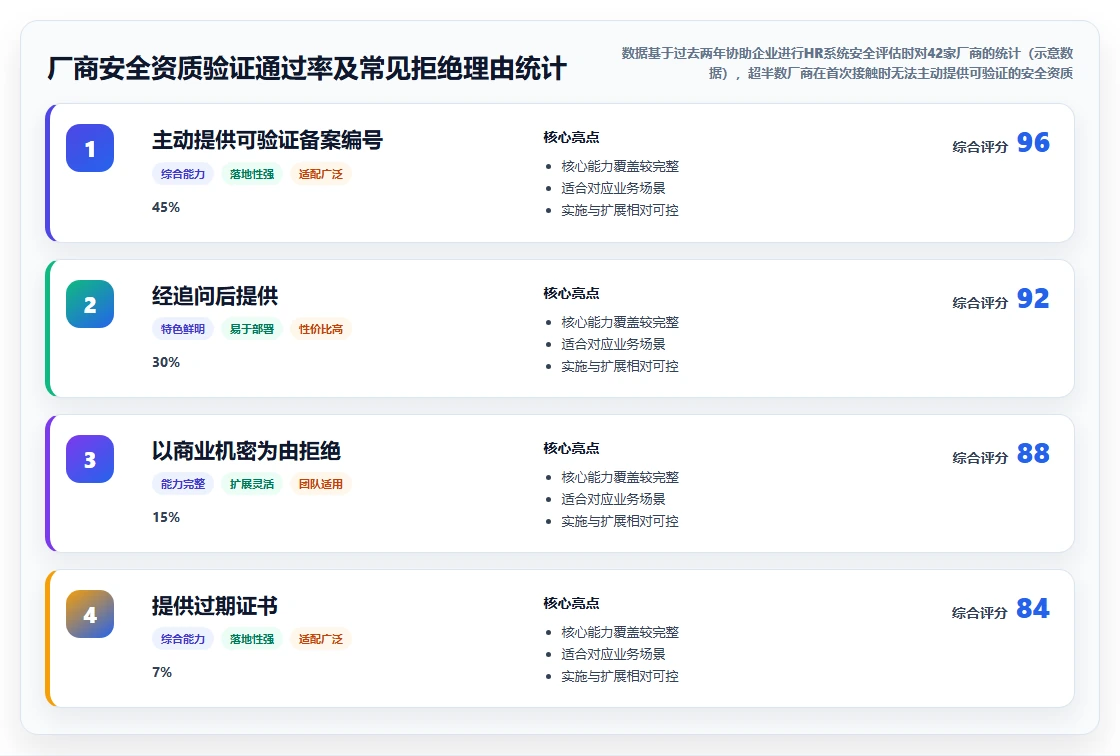1120x756 pixels.
Task: Select 落地性强 tag under 提供过期证书
Action: point(252,639)
